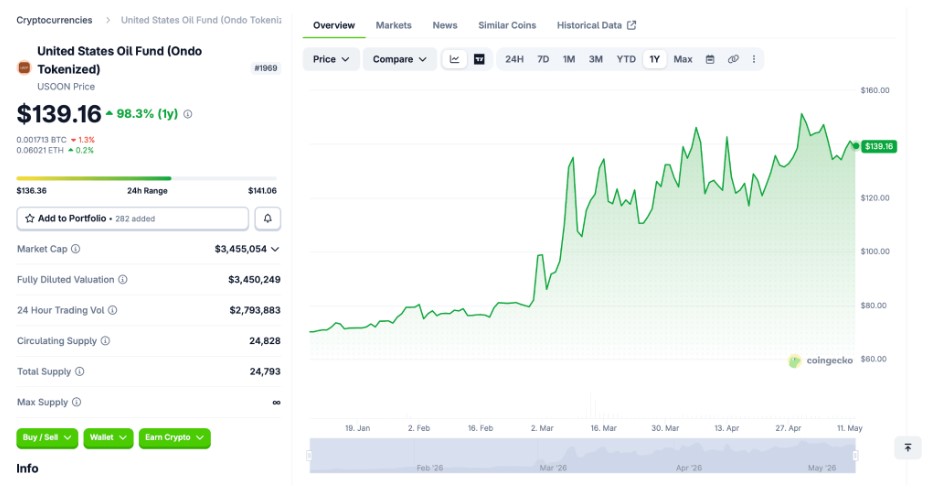The image size is (934, 495).
Task: Open the calendar date range picker
Action: tap(710, 59)
